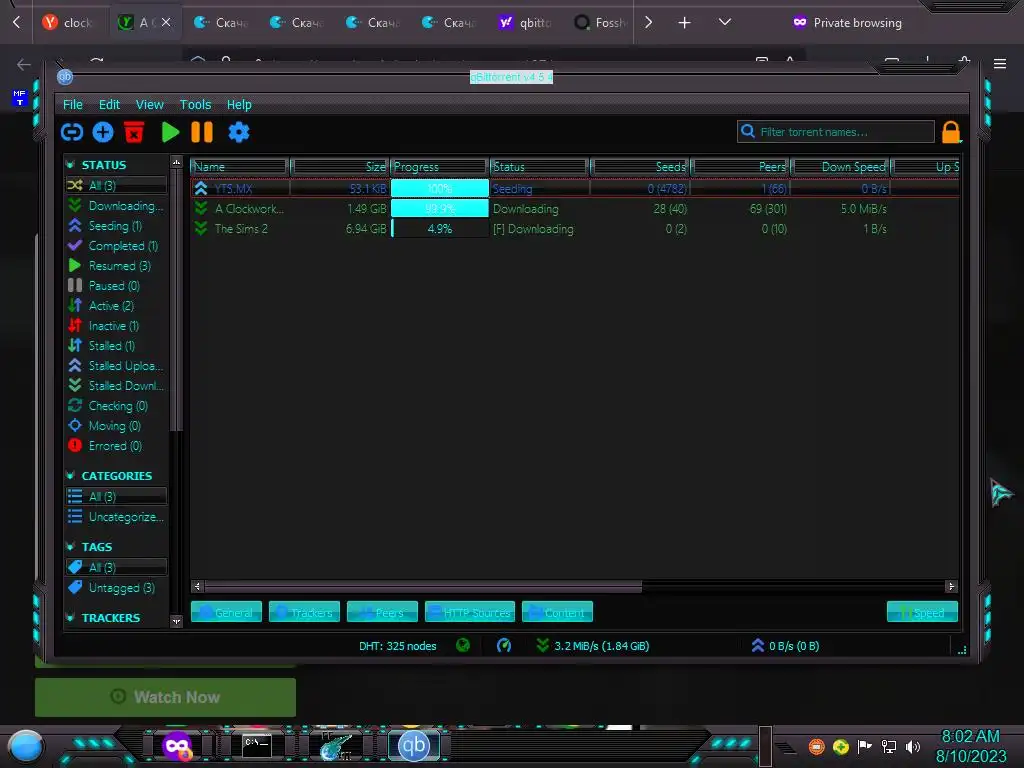Open the Speed graph tab
This screenshot has width=1024, height=768.
[922, 612]
